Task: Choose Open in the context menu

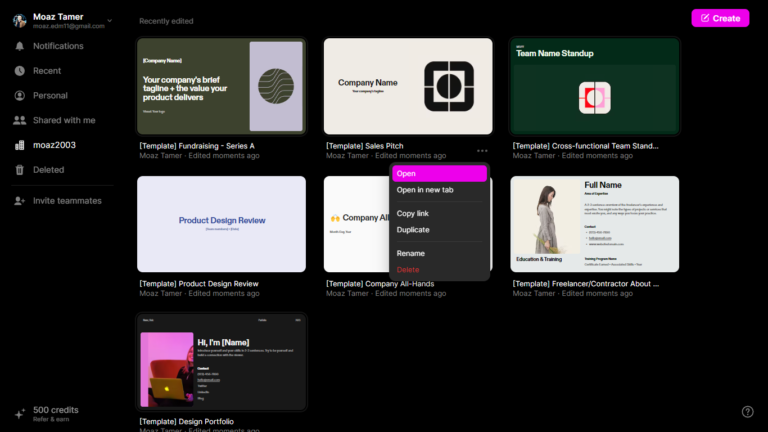Action: [438, 174]
